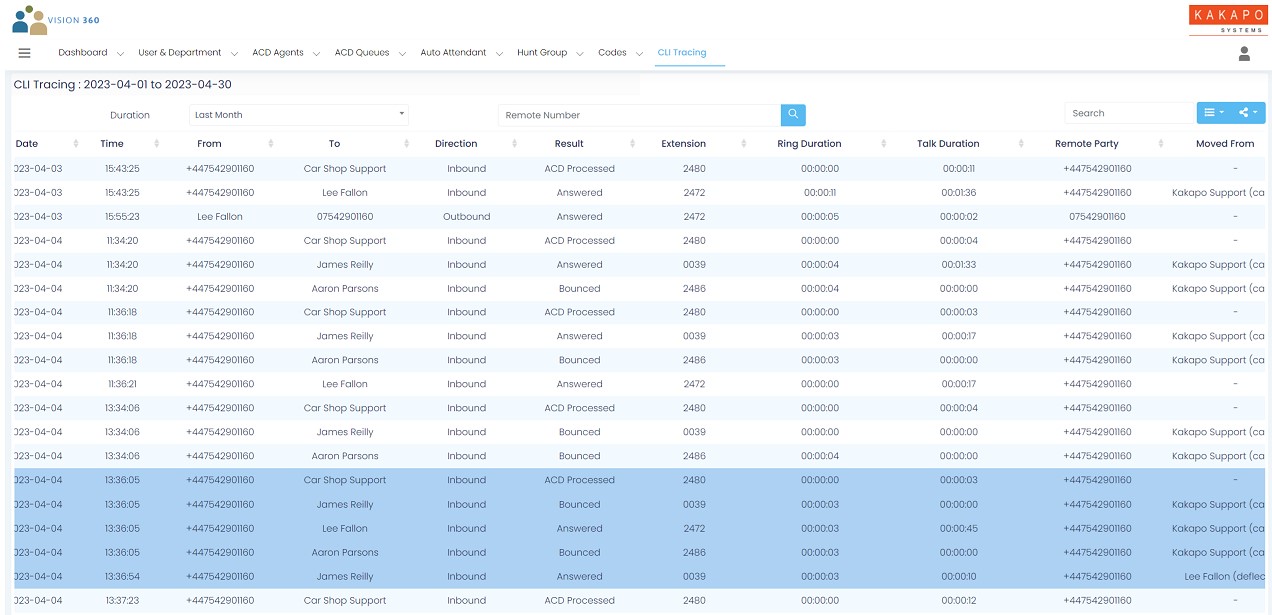Image resolution: width=1272 pixels, height=615 pixels.
Task: Click the Remote Number search magnifier button
Action: (793, 115)
